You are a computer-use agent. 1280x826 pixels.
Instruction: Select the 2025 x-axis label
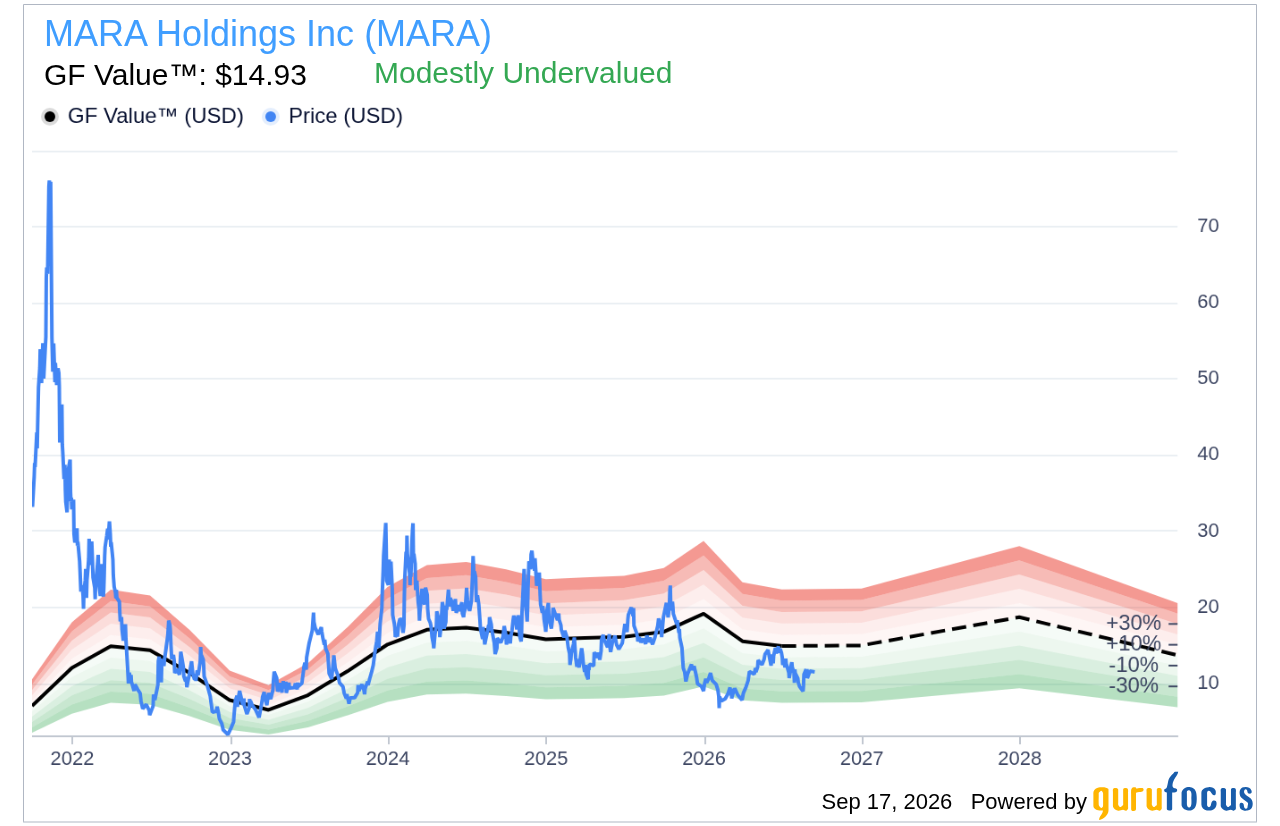point(546,758)
